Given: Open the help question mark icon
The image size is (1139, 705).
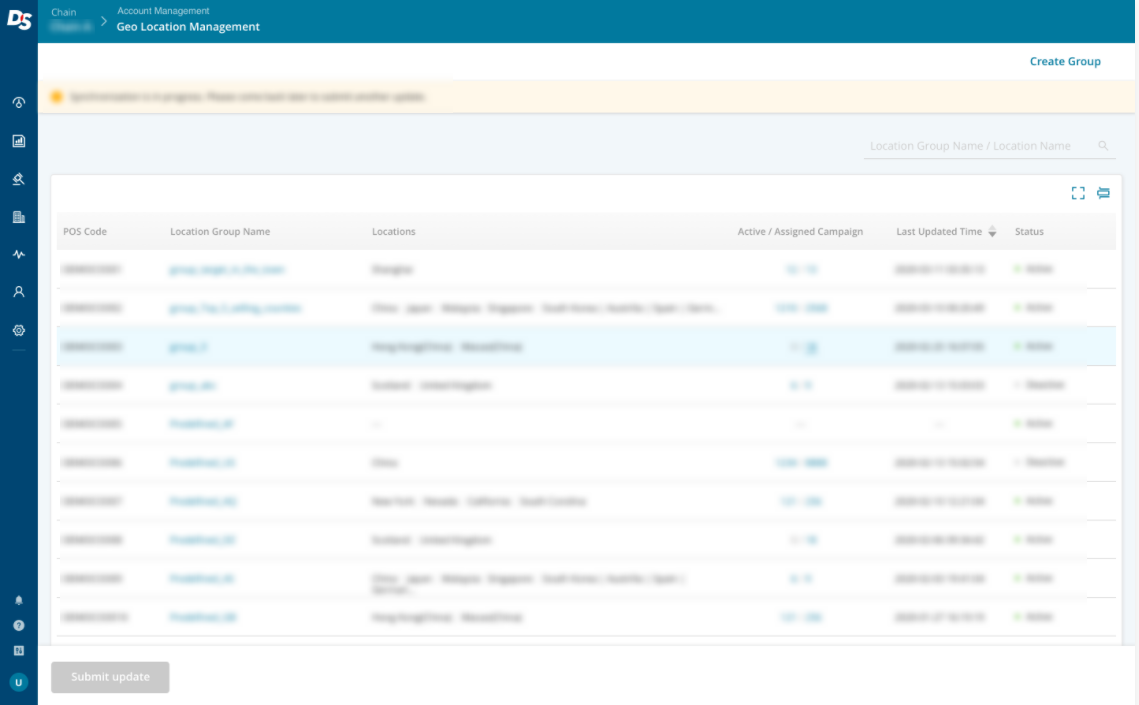Looking at the screenshot, I should click(19, 625).
